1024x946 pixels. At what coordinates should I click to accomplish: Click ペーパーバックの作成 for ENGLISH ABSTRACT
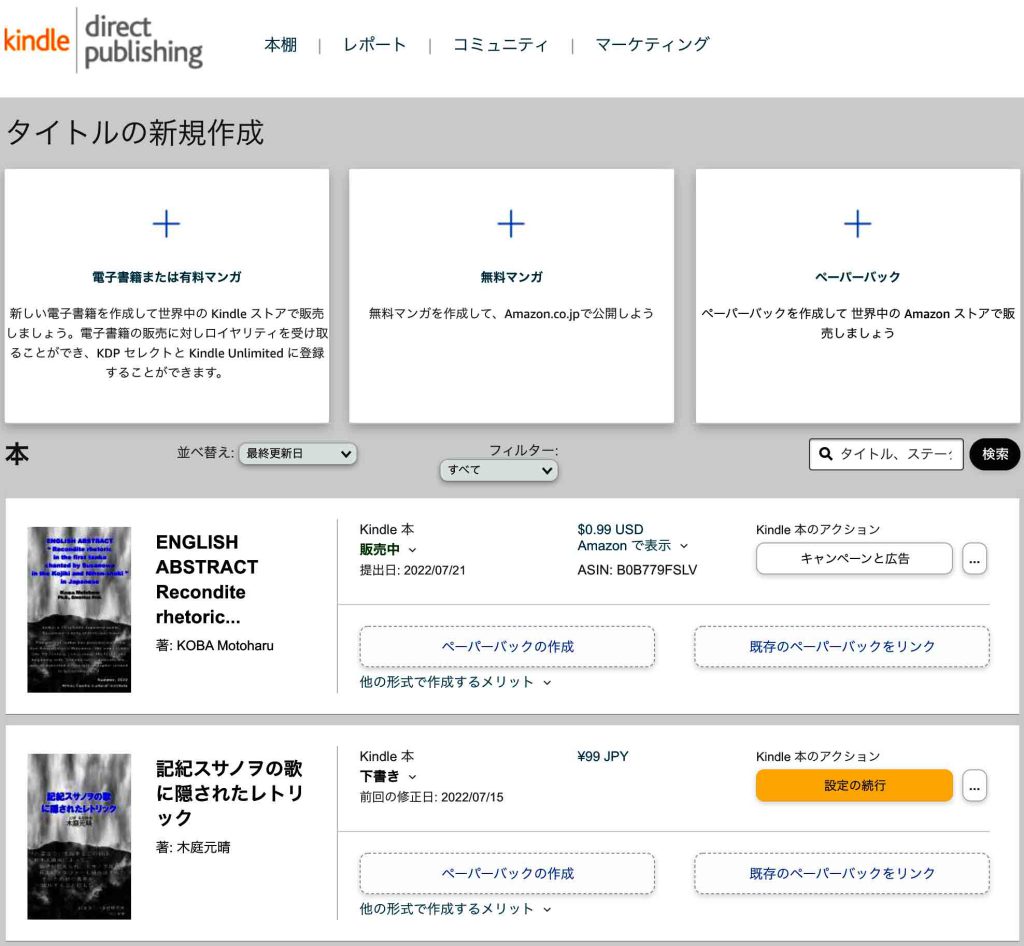[x=507, y=647]
